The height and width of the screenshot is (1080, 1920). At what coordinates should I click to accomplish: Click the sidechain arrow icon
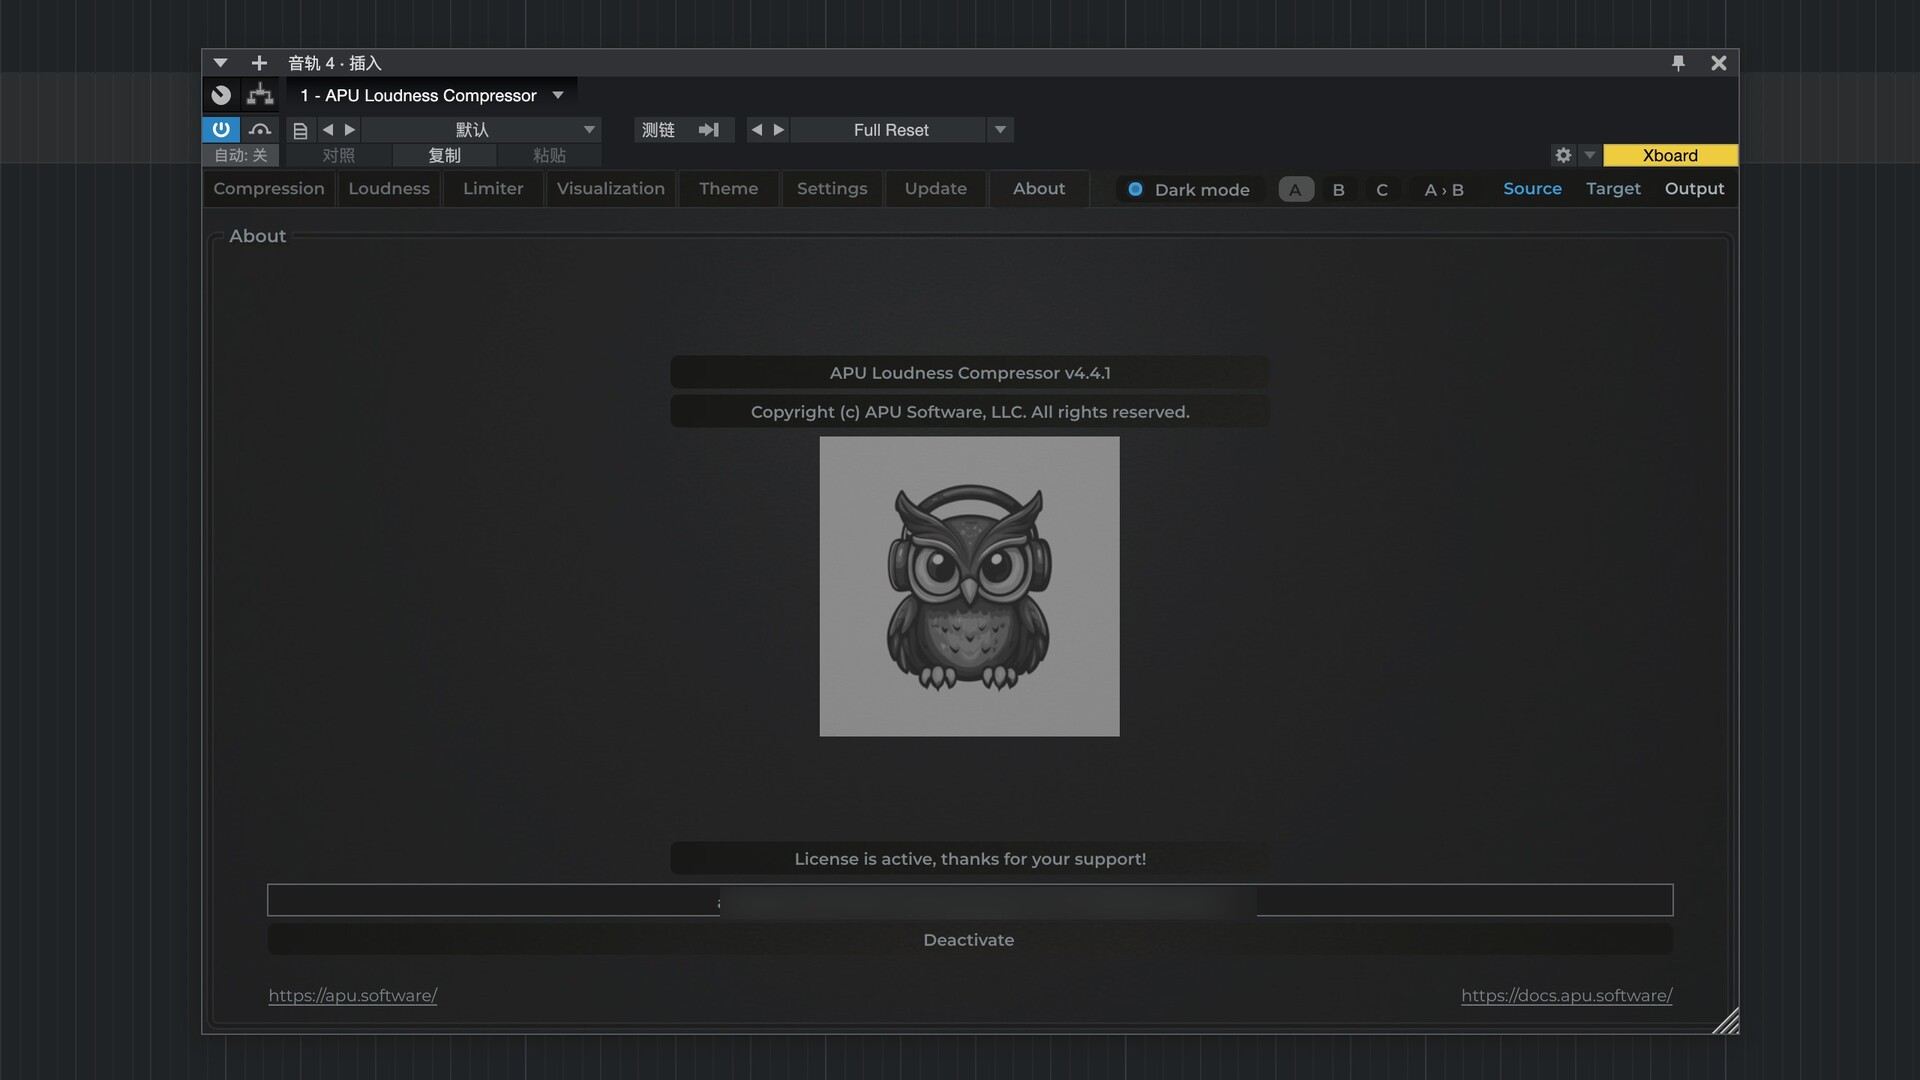click(x=708, y=130)
